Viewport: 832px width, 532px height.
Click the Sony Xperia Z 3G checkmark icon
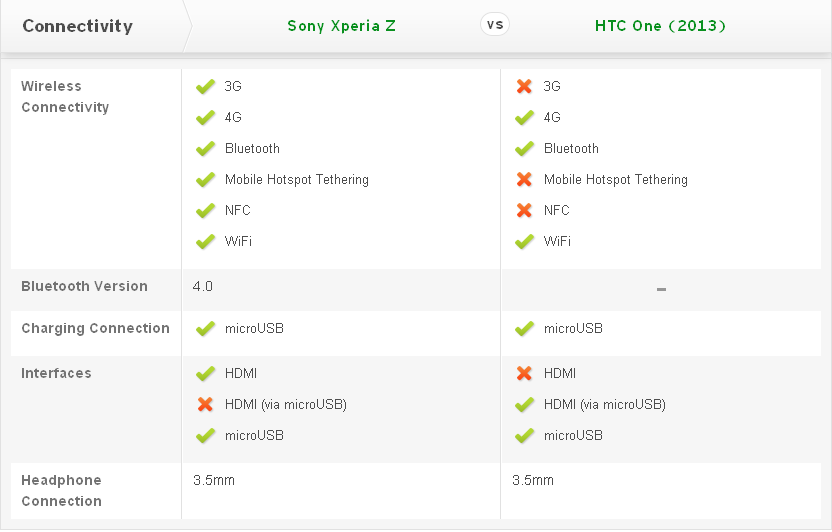[x=206, y=87]
